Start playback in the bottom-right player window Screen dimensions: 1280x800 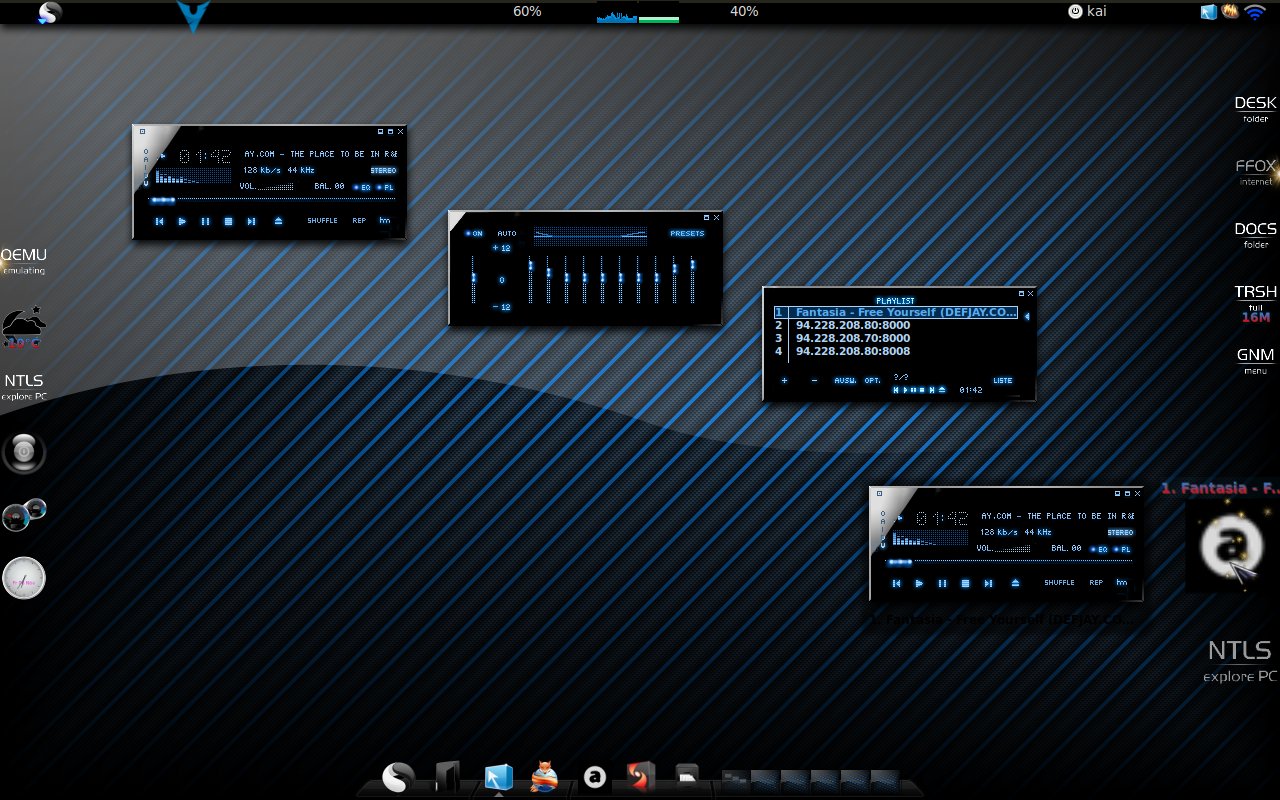(x=919, y=583)
